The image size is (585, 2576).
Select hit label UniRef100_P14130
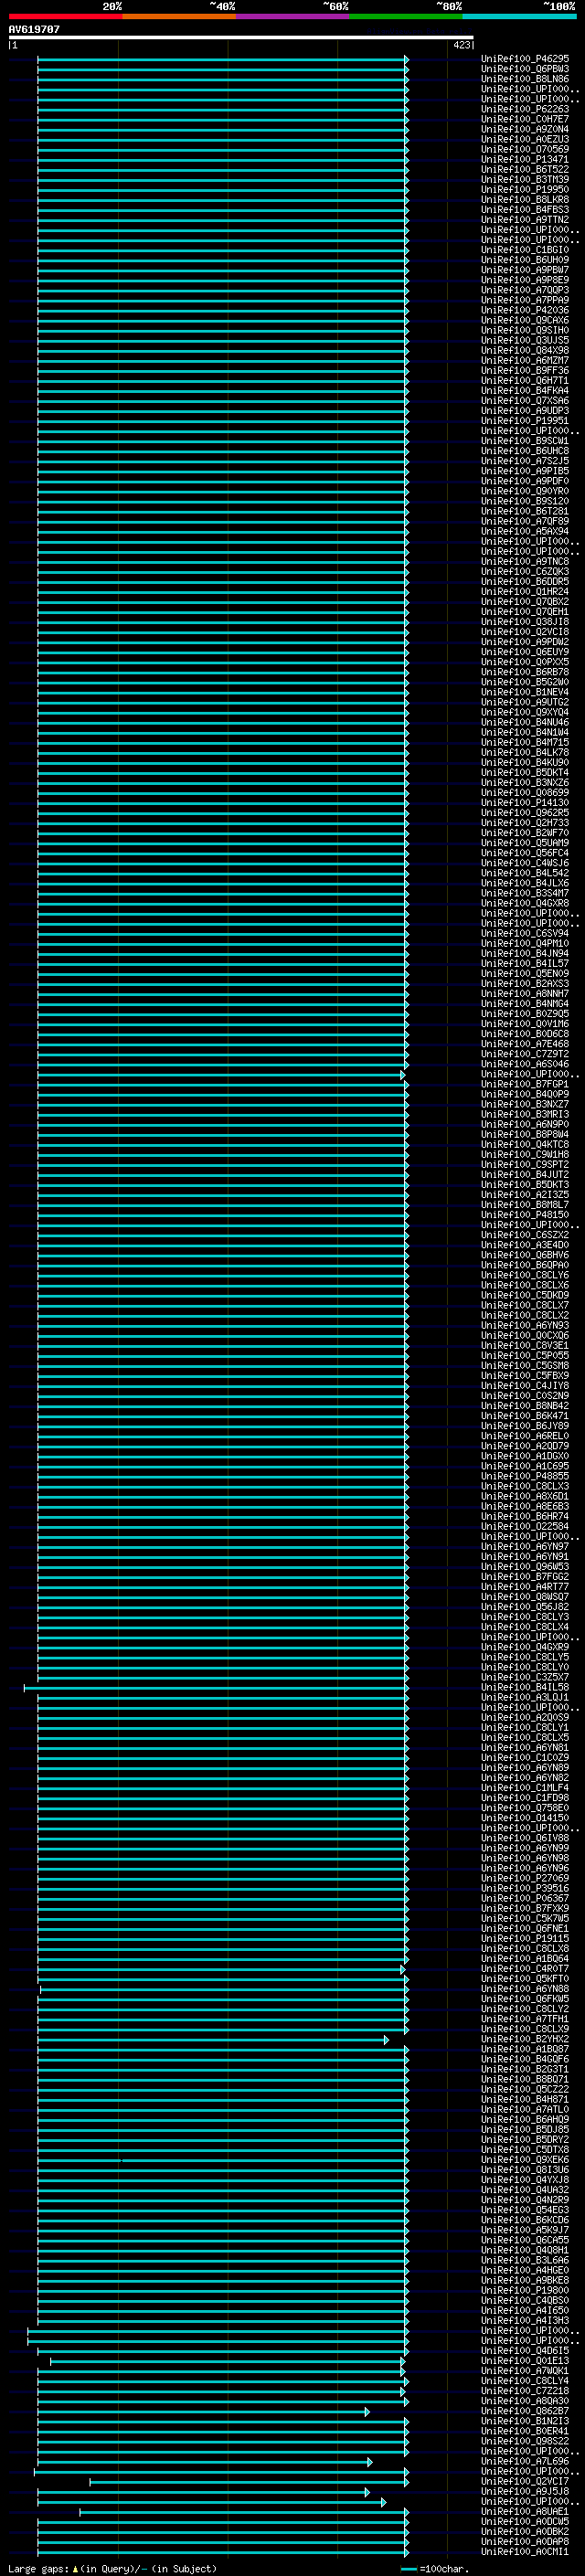coord(525,803)
